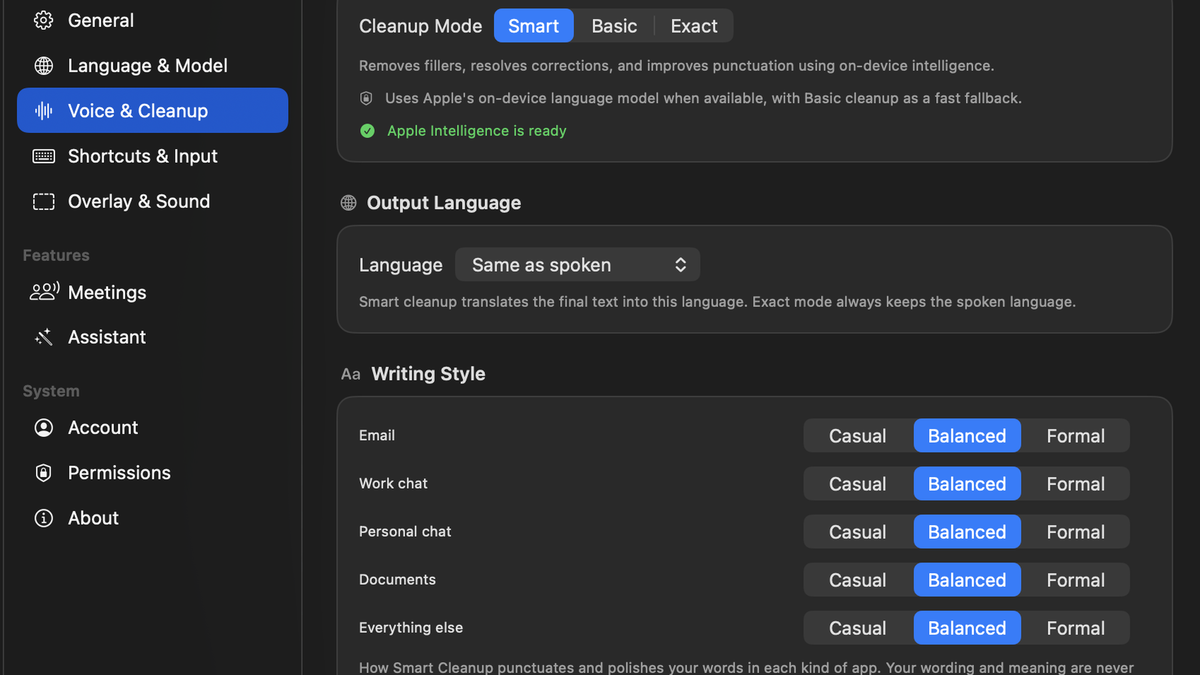Click the Output Language heading
1200x675 pixels.
[444, 203]
